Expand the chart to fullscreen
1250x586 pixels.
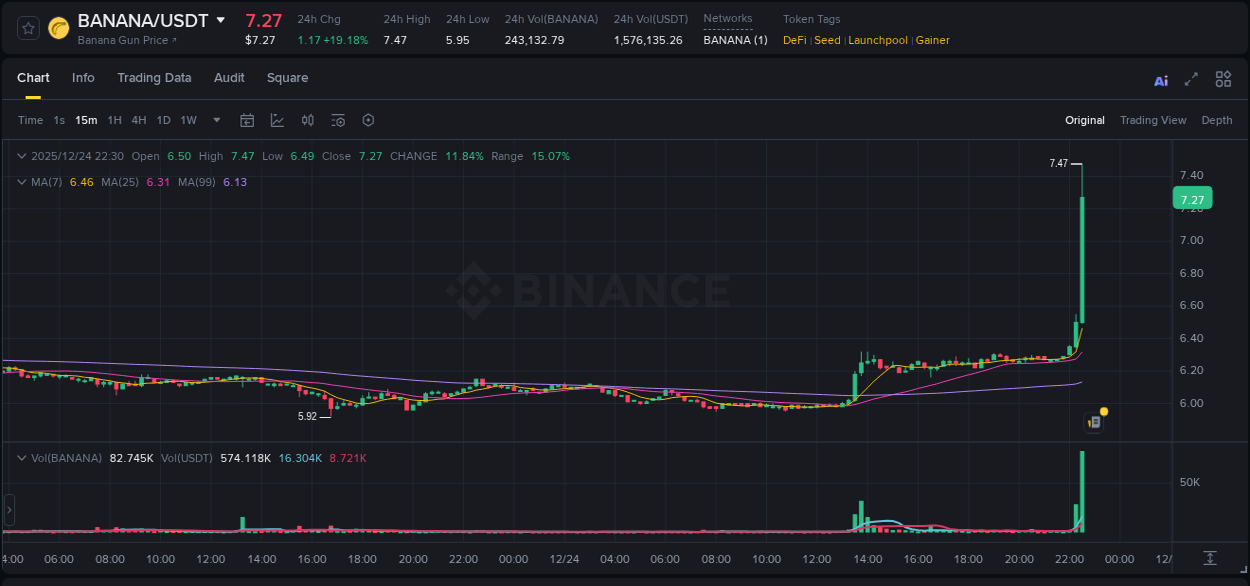coord(1191,78)
